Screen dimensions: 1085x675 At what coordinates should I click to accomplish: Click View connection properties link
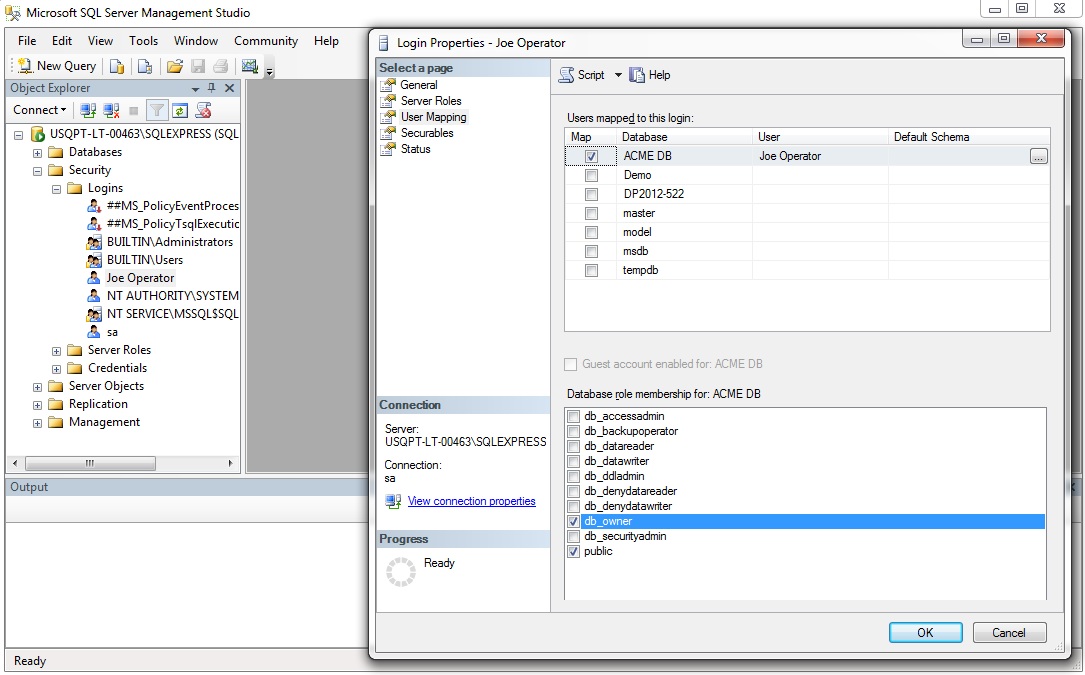tap(472, 500)
